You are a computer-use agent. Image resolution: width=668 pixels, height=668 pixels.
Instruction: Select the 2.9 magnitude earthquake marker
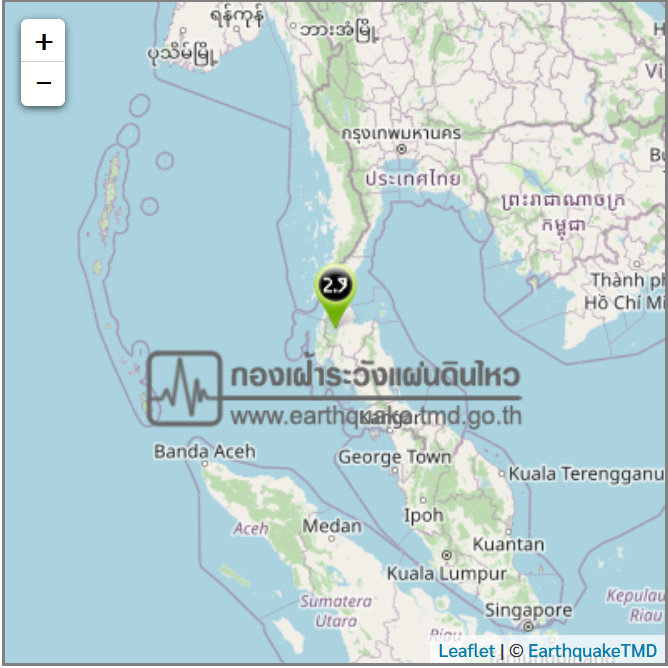(335, 295)
